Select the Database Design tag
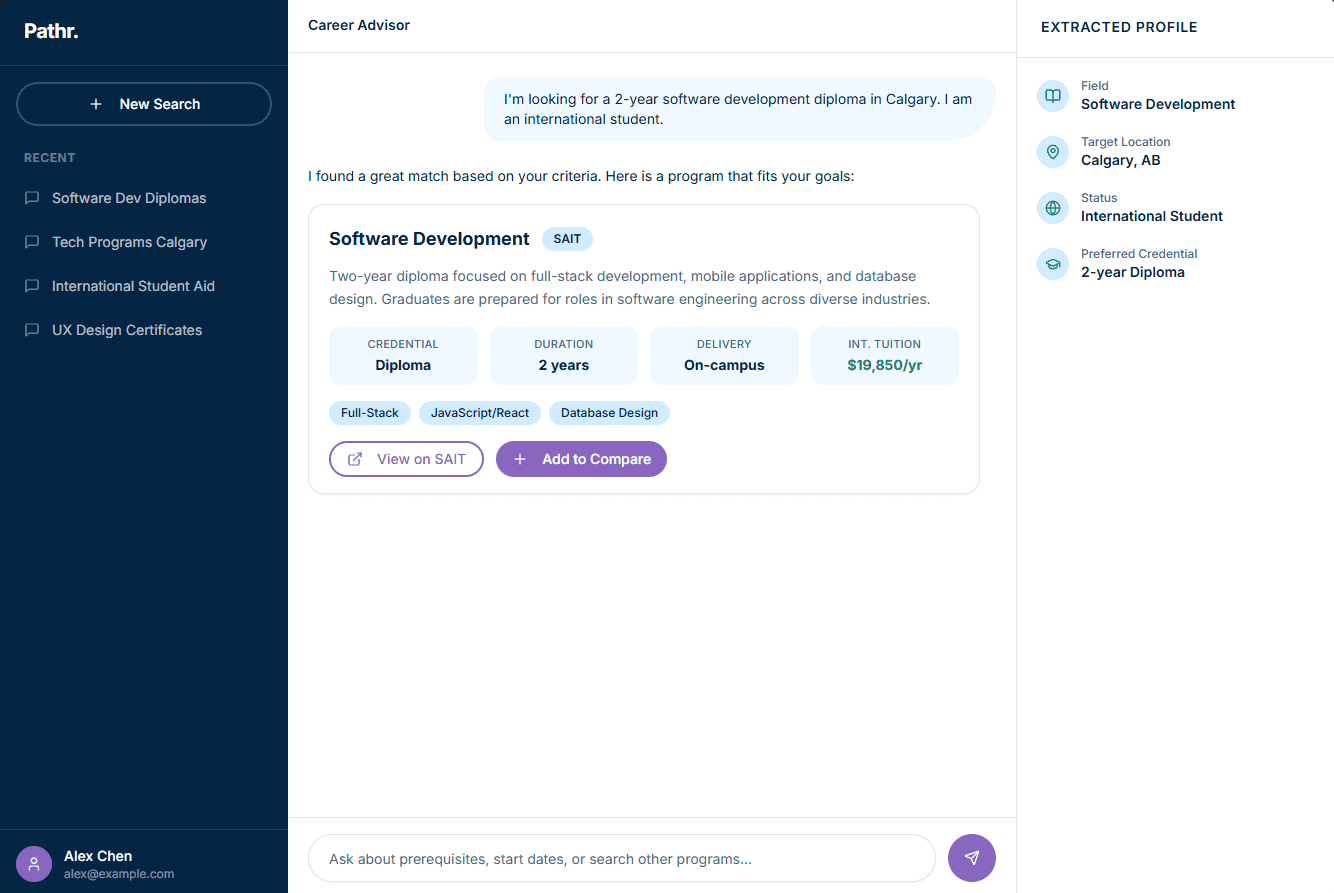The width and height of the screenshot is (1334, 893). point(609,413)
